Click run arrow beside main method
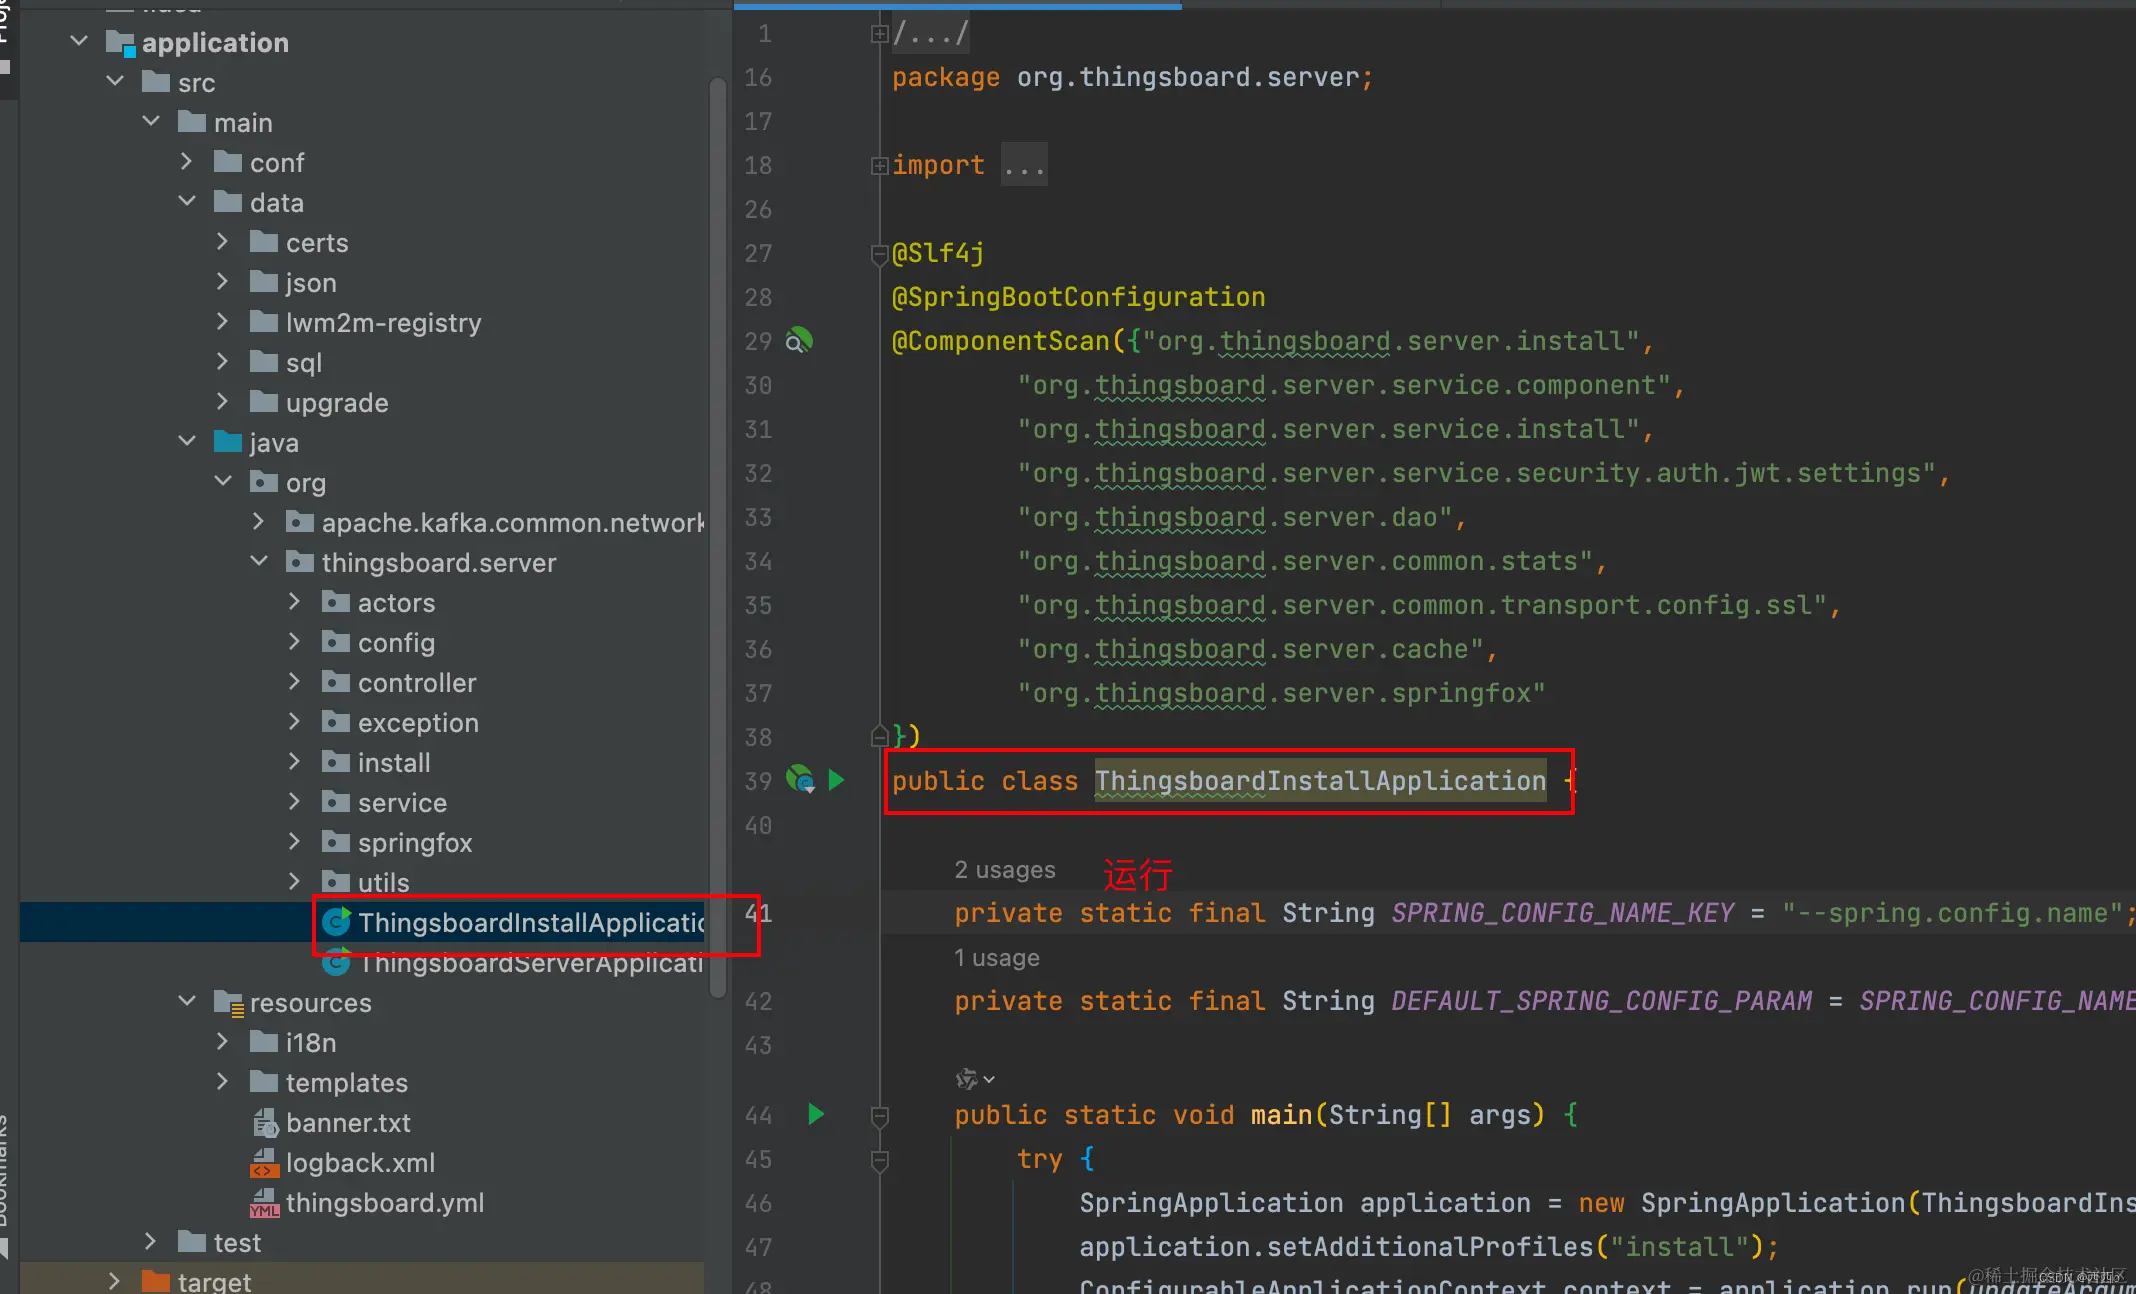This screenshot has height=1294, width=2136. pyautogui.click(x=815, y=1114)
